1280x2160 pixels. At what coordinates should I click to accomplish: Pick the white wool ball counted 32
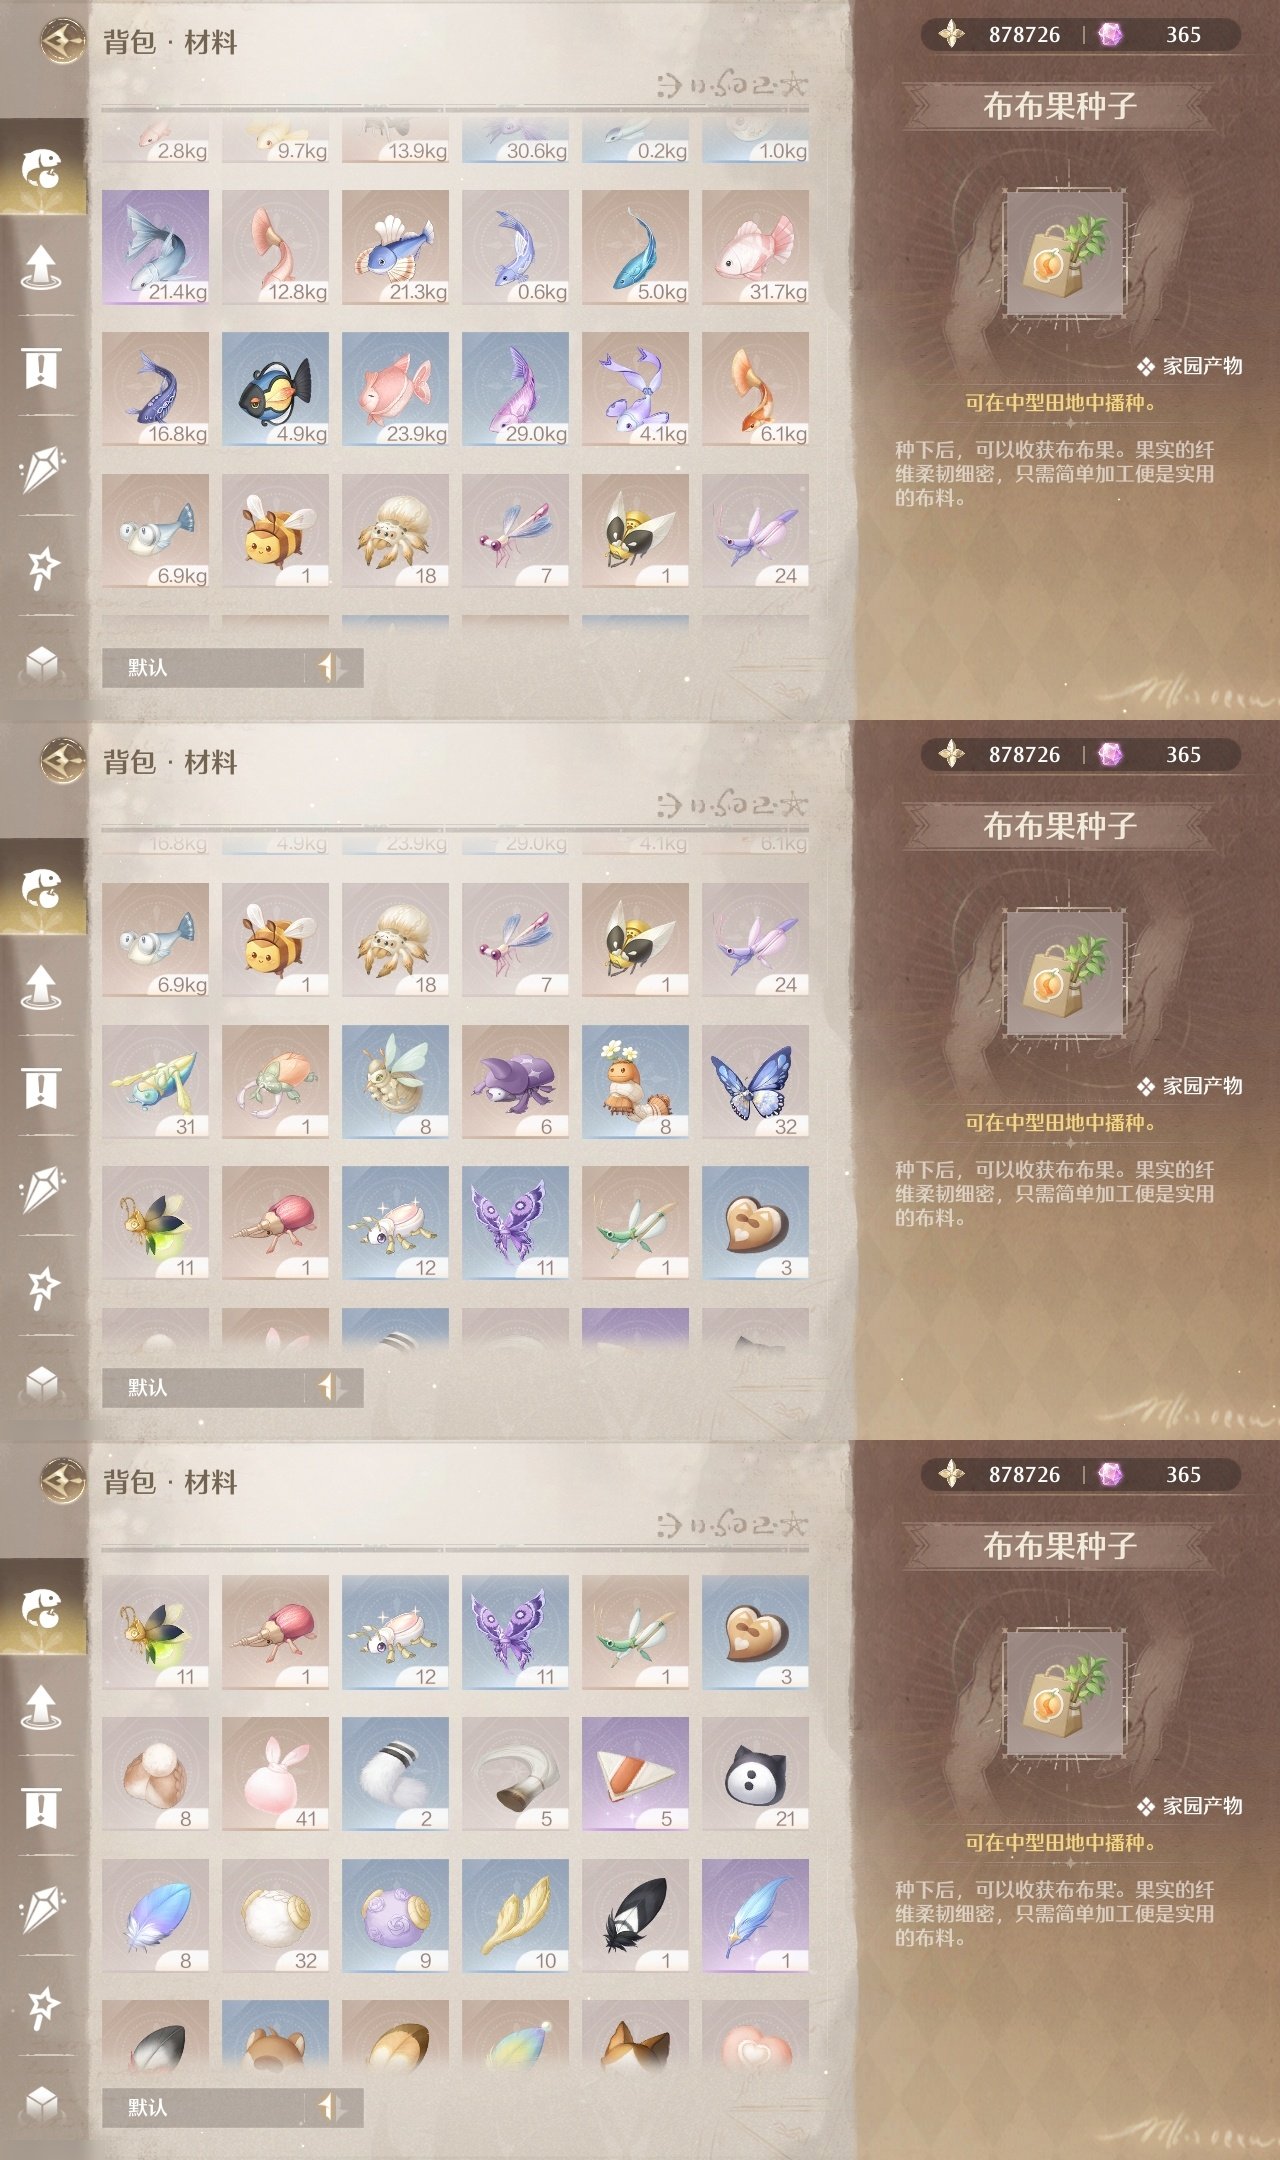pyautogui.click(x=275, y=1916)
